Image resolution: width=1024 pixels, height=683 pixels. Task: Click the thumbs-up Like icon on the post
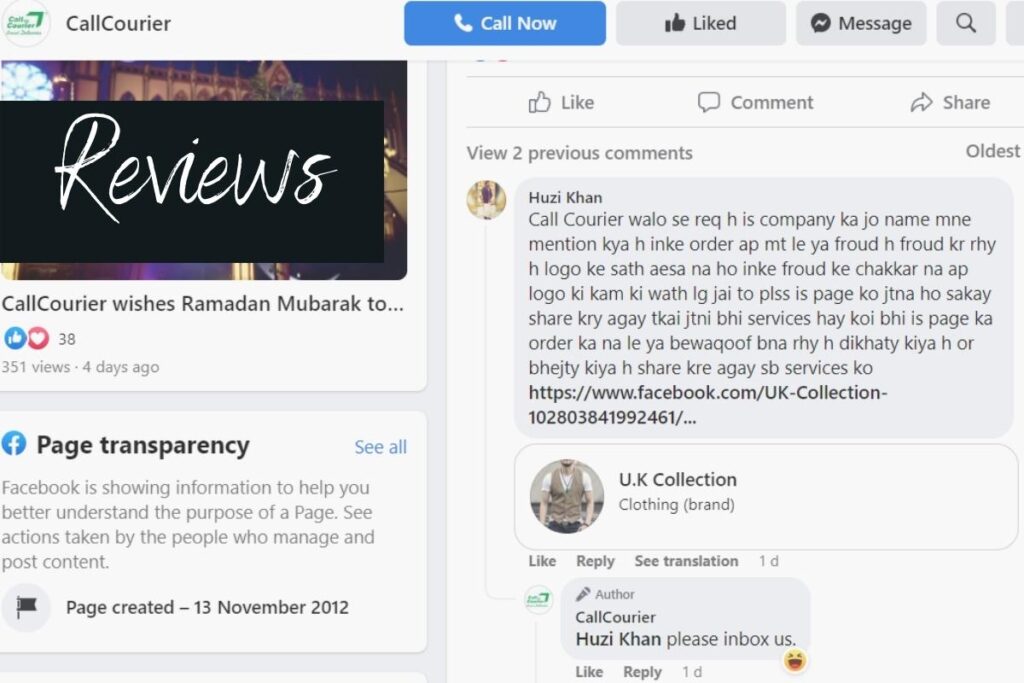pyautogui.click(x=539, y=103)
